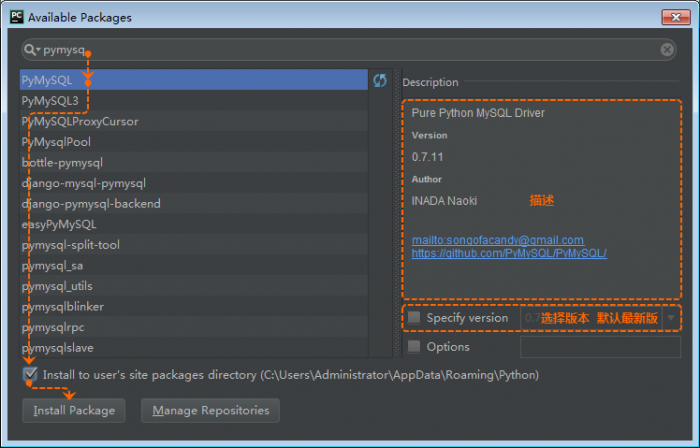Open search options via magnifier icon
The height and width of the screenshot is (448, 700).
point(32,49)
